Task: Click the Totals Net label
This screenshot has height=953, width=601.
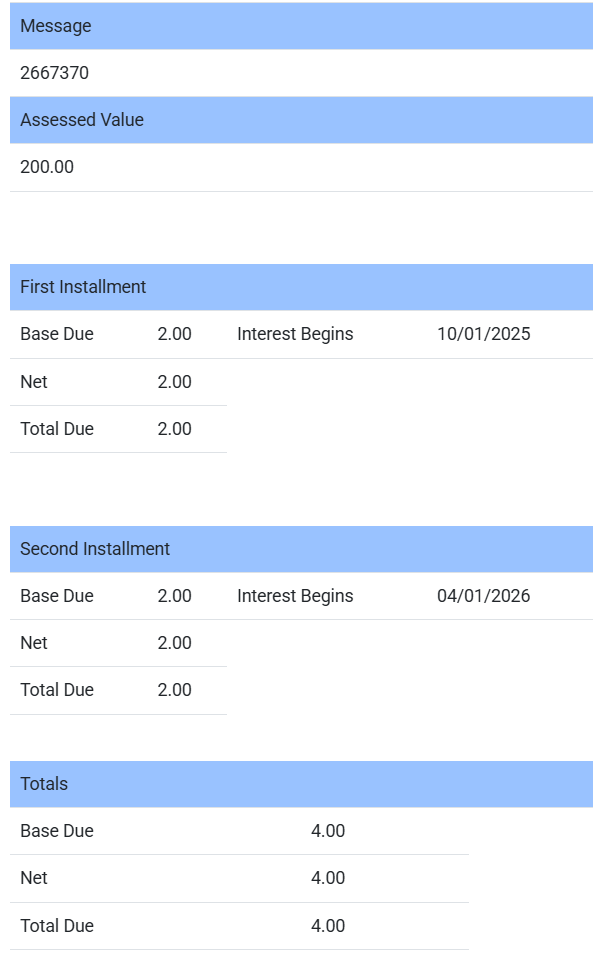Action: pos(34,878)
